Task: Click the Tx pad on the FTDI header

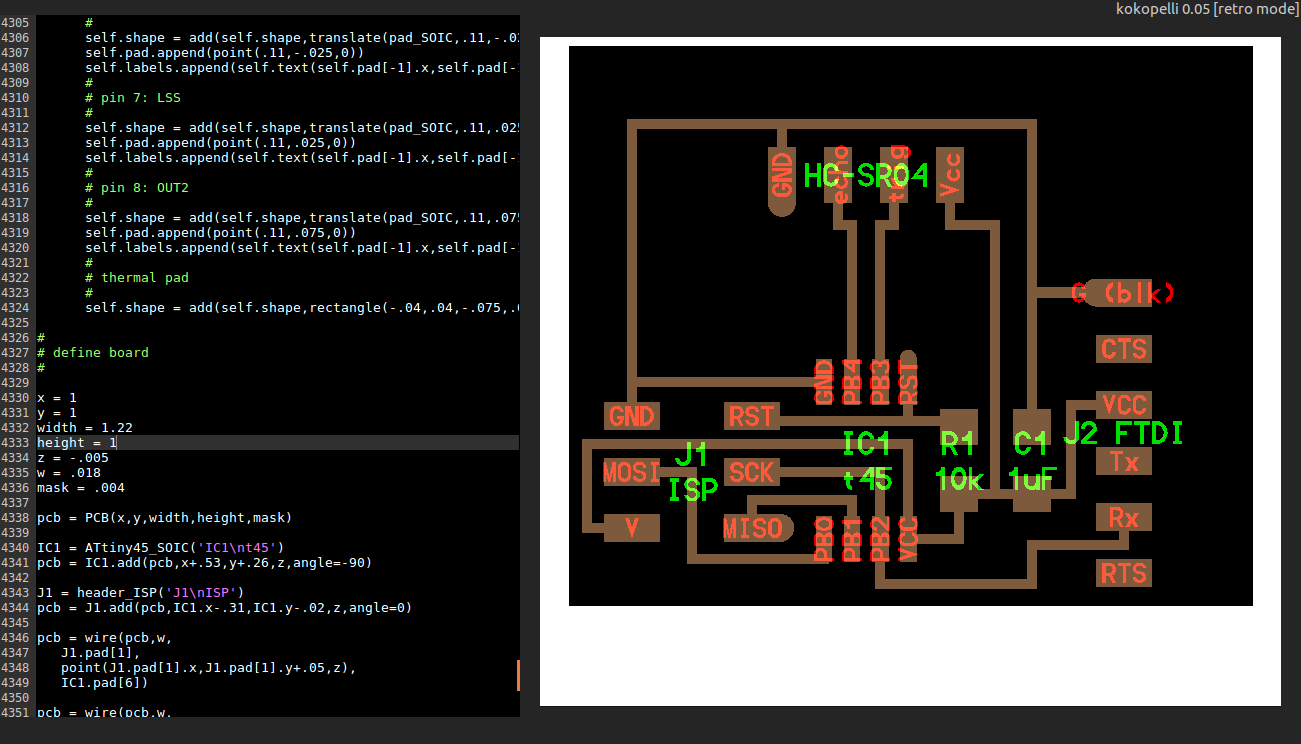Action: [1124, 461]
